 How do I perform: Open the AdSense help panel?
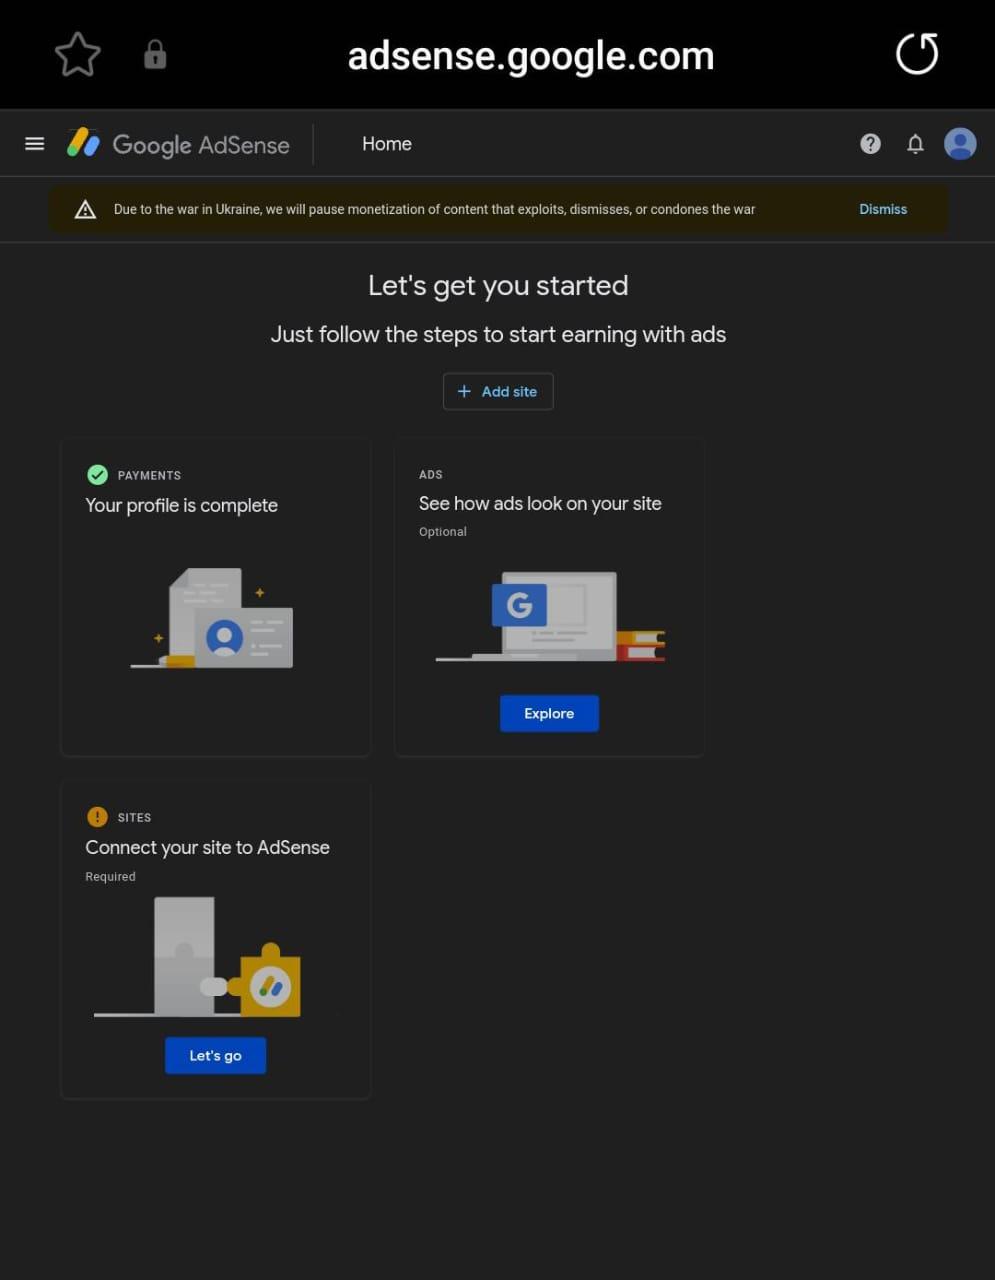(x=870, y=143)
